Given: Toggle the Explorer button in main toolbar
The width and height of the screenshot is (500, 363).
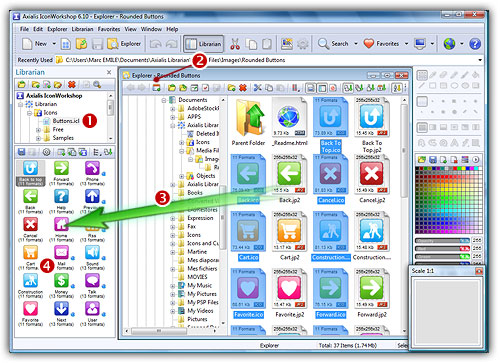Looking at the screenshot, I should 125,44.
